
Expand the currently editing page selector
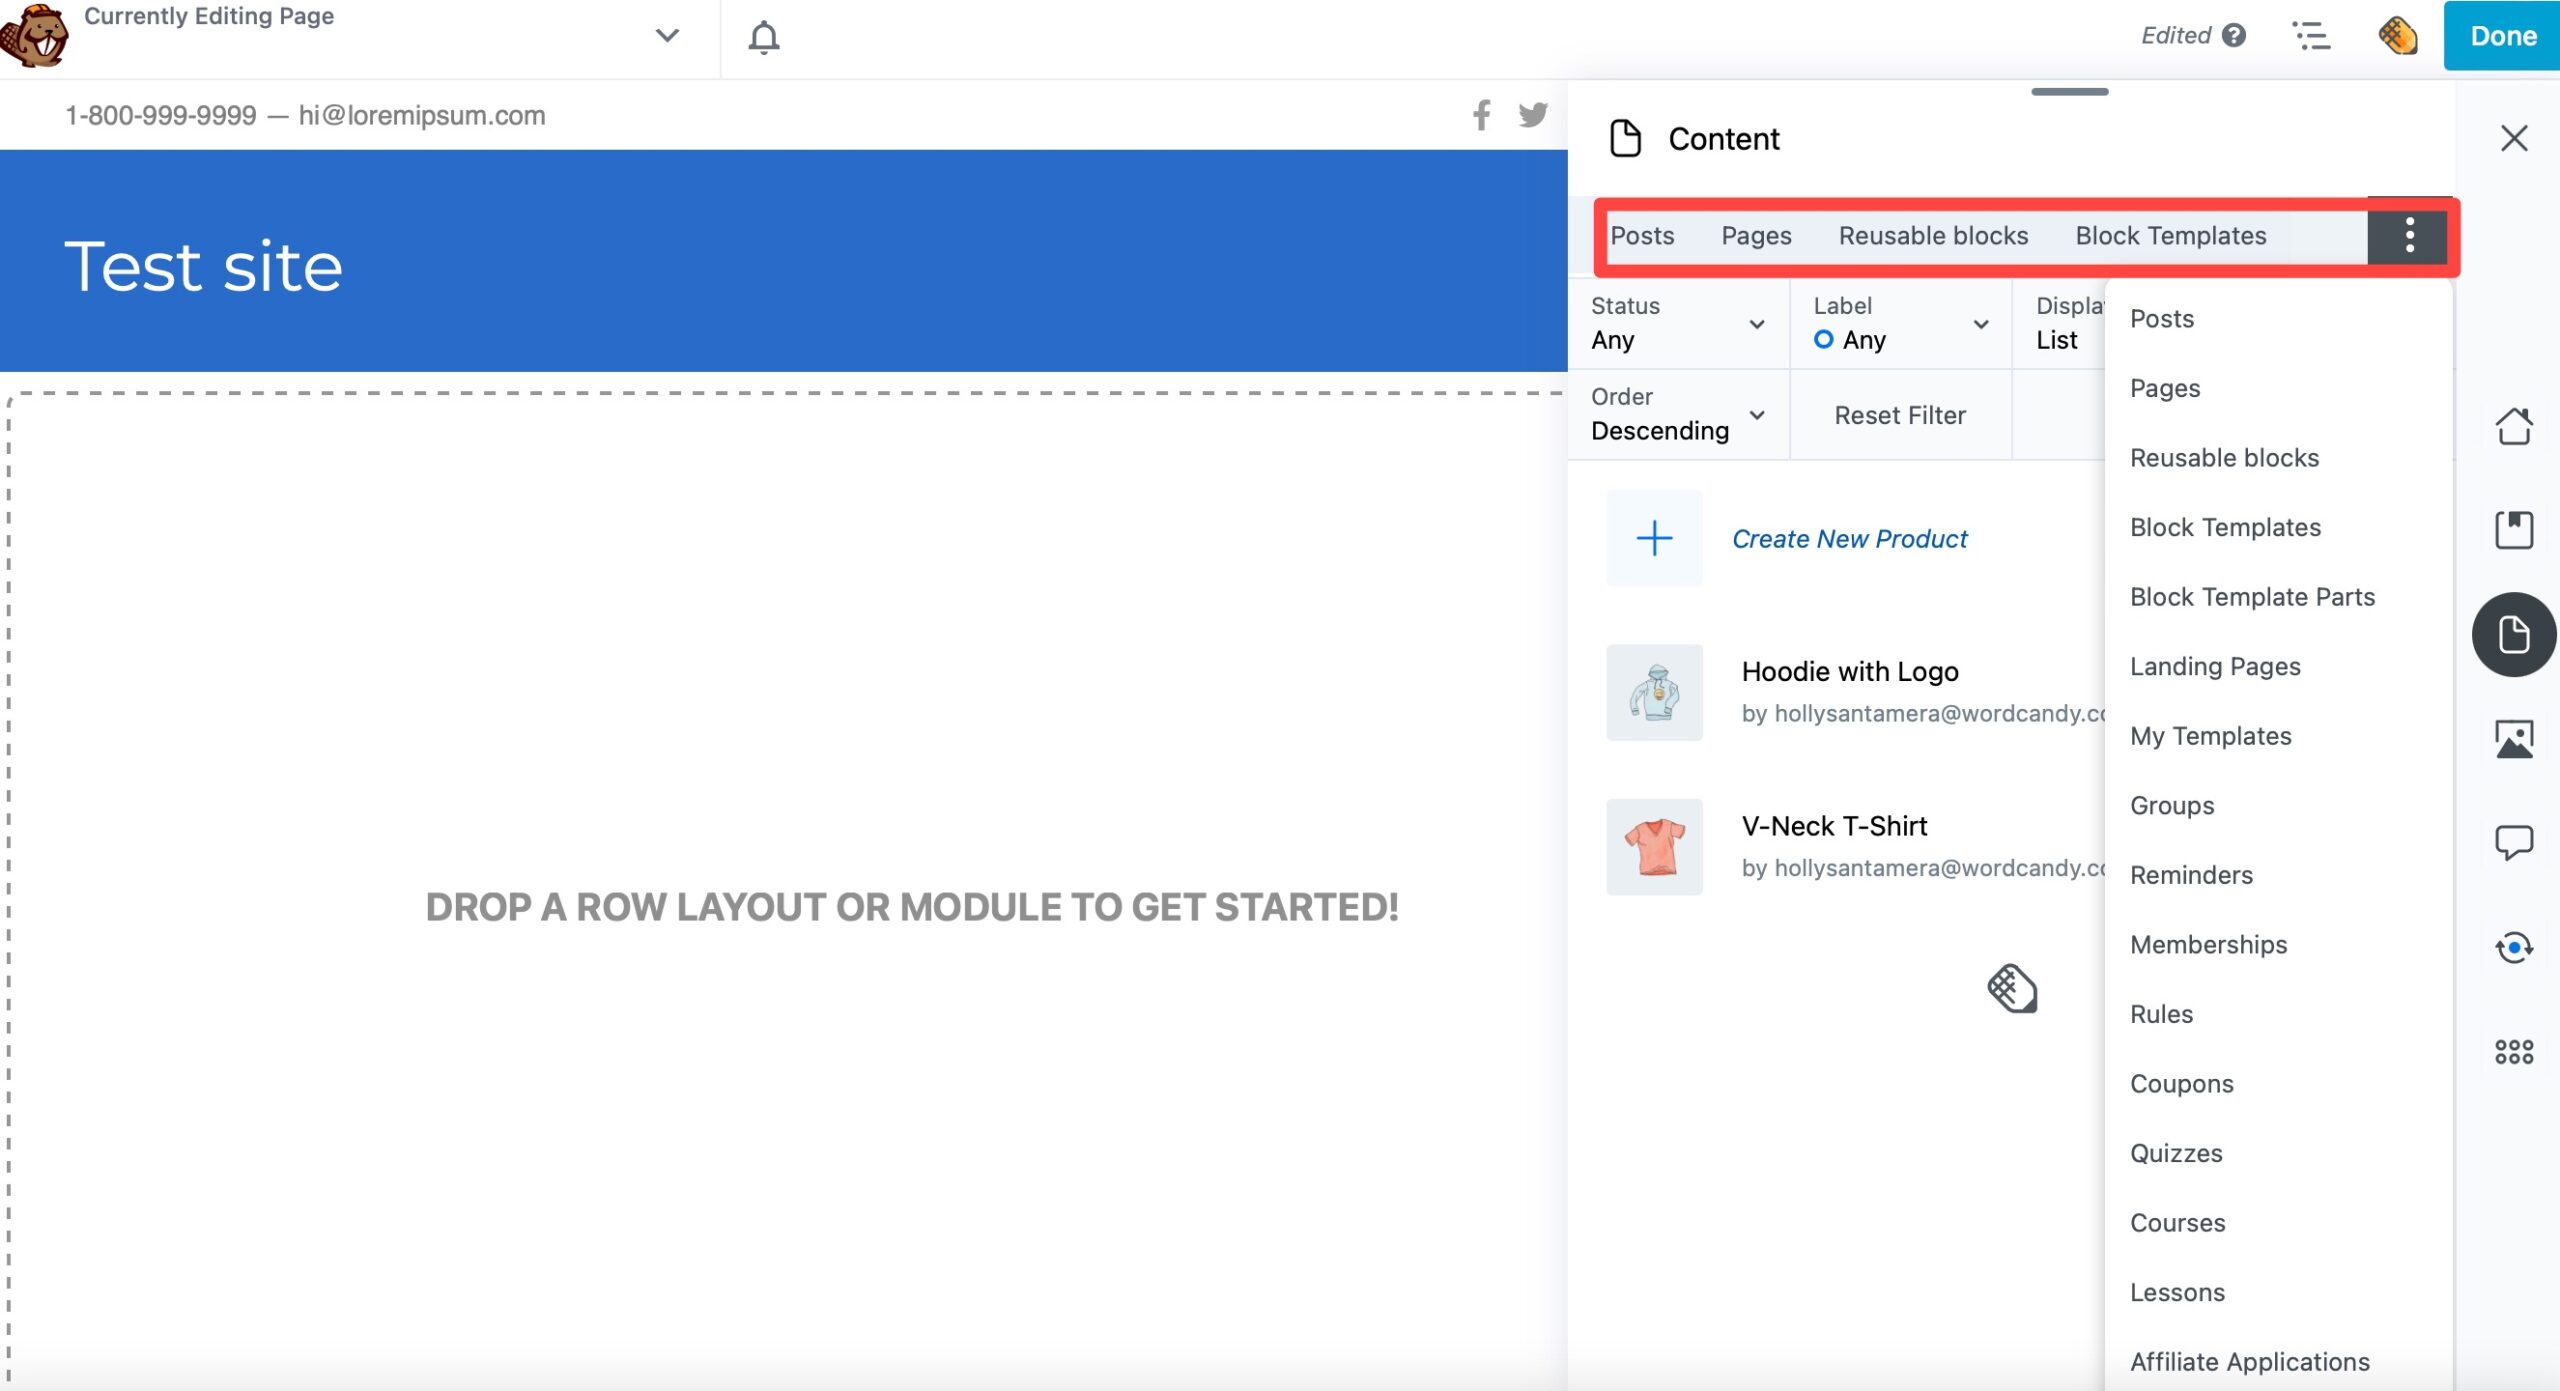pos(666,36)
